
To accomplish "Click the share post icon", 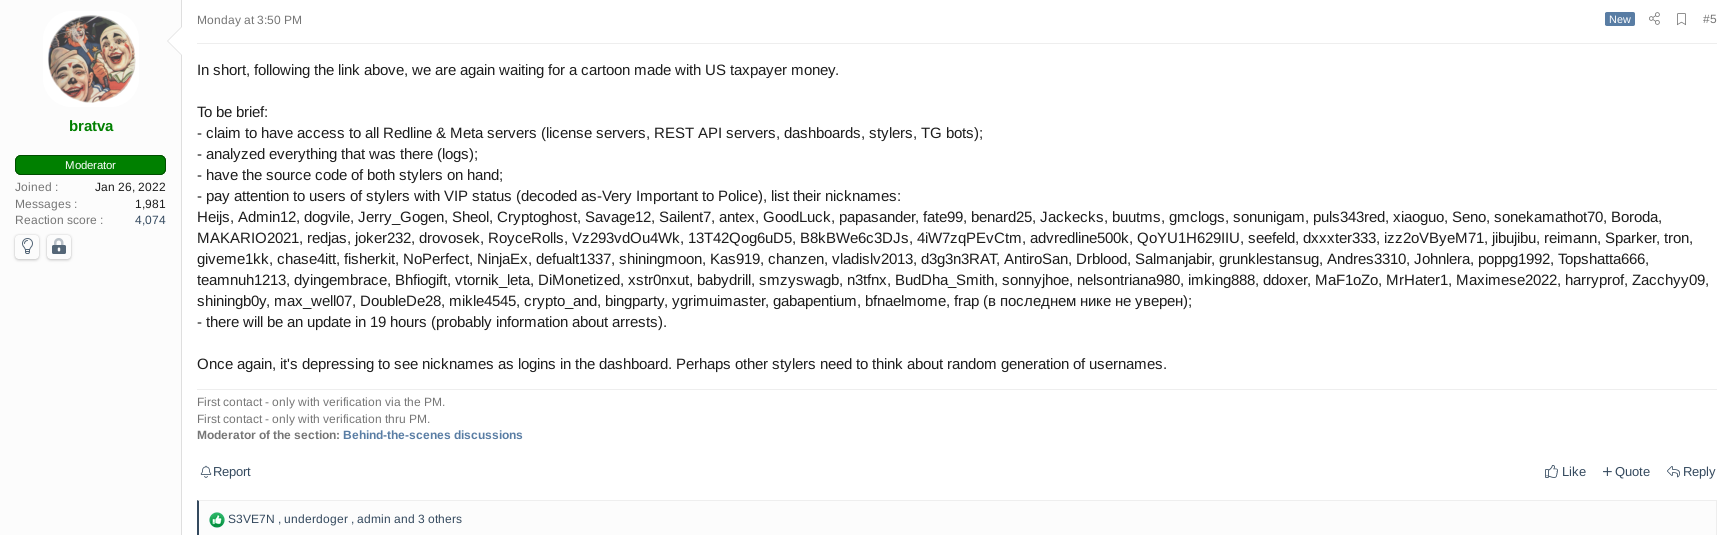I will [1654, 19].
